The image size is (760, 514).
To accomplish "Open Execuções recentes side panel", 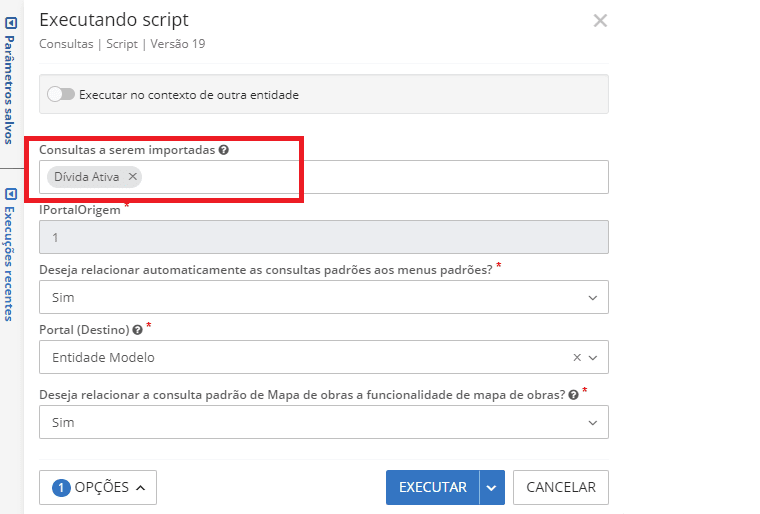I will point(10,264).
